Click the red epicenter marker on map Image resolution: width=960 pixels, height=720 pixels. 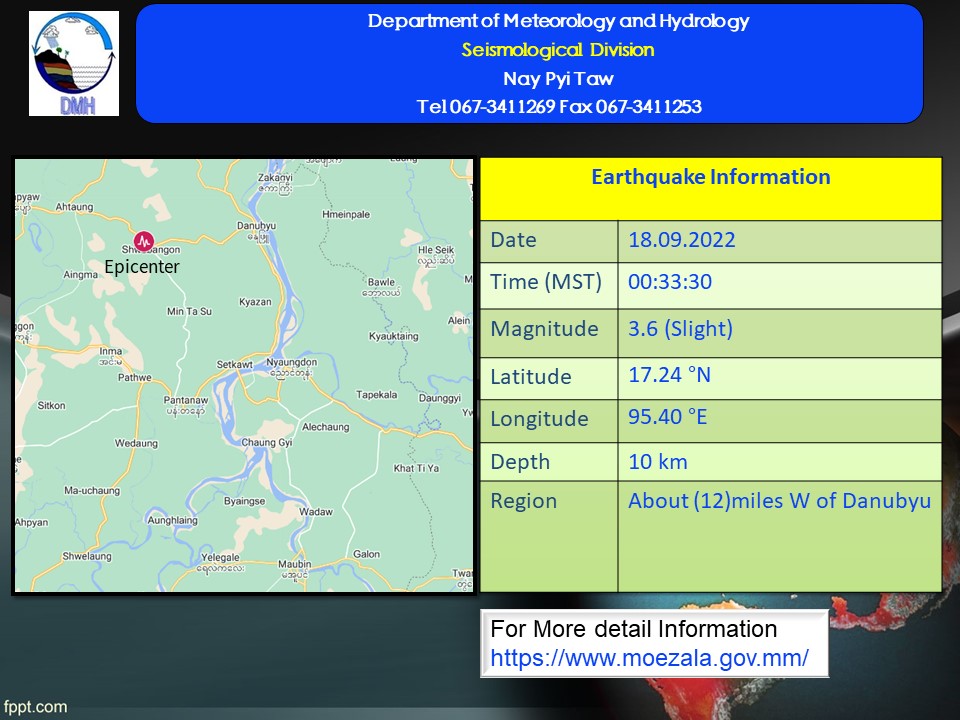coord(144,241)
